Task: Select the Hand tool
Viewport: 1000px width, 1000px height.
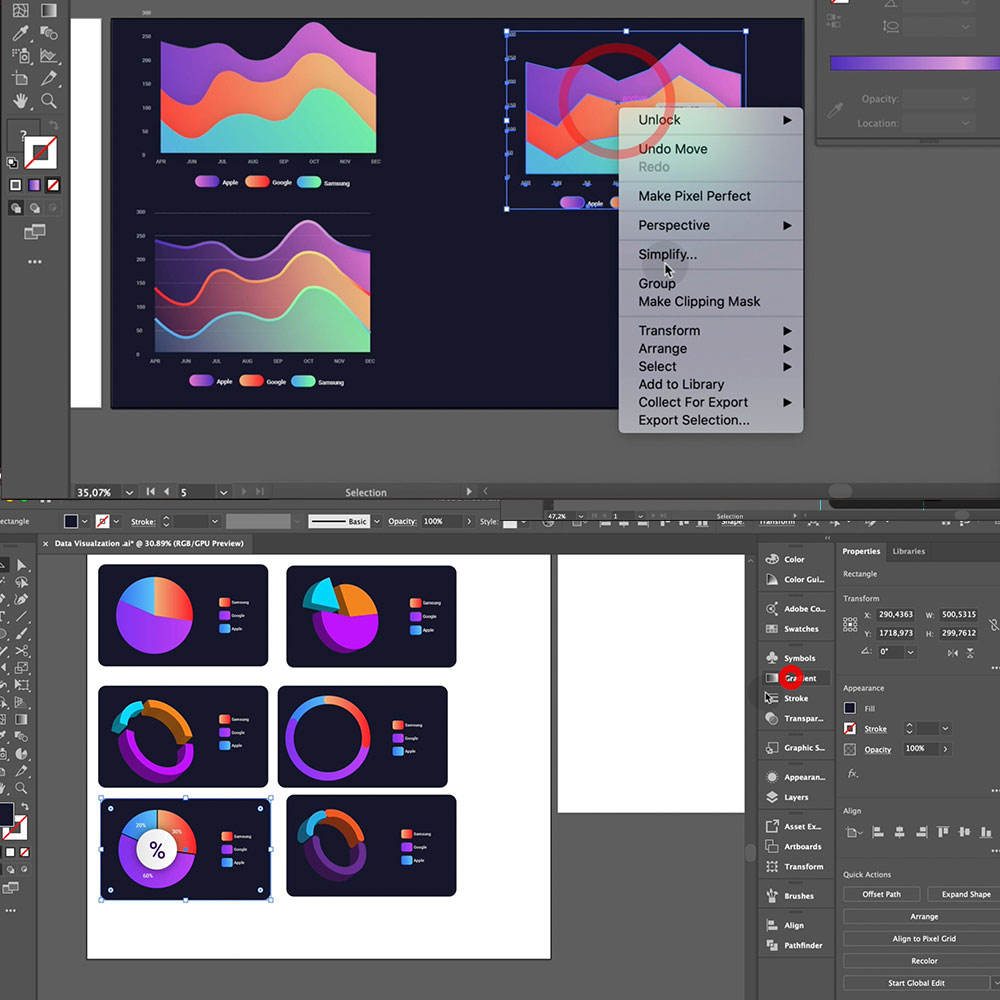Action: [x=20, y=100]
